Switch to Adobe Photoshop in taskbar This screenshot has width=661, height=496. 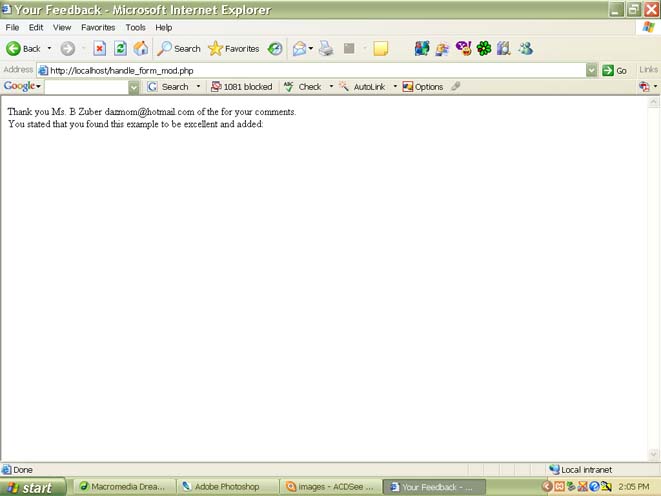point(228,487)
